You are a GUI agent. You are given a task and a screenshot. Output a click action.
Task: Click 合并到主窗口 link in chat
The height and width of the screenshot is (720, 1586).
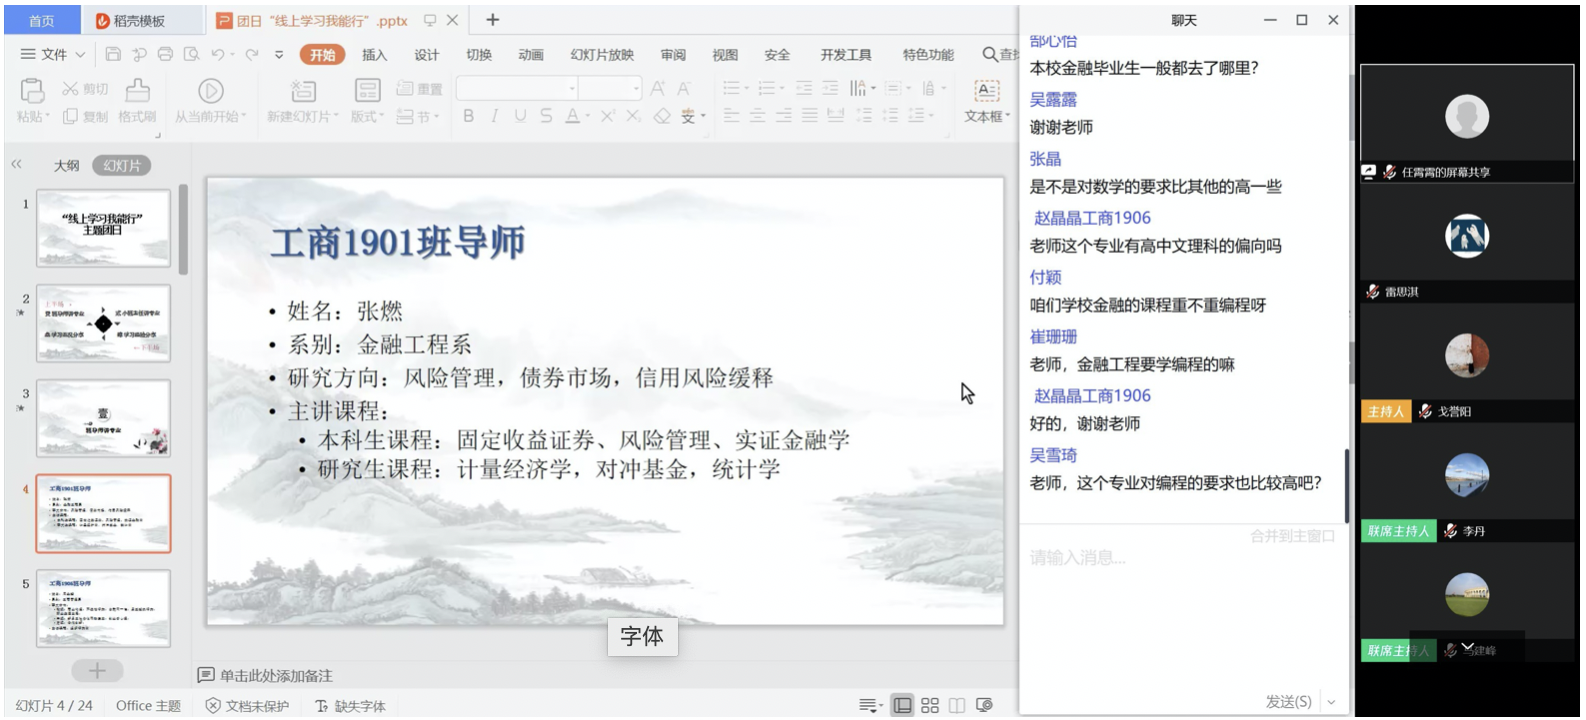click(x=1292, y=536)
